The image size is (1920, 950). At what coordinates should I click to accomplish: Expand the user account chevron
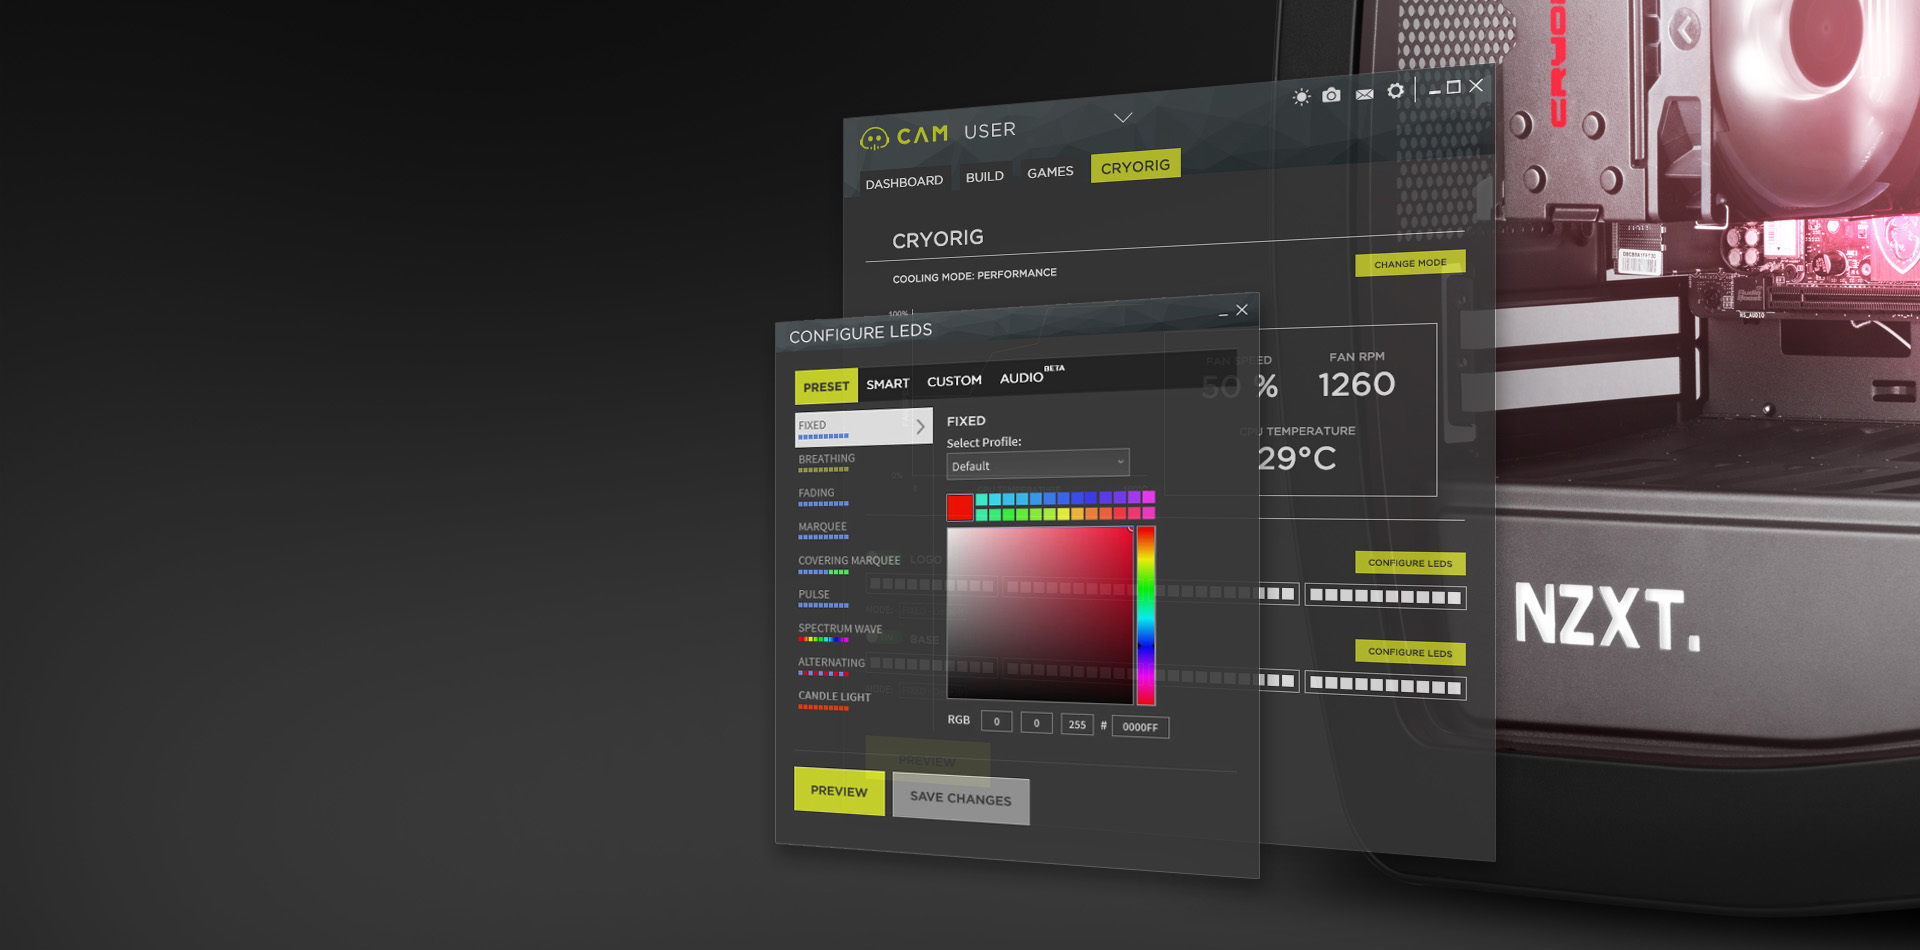pos(1123,118)
